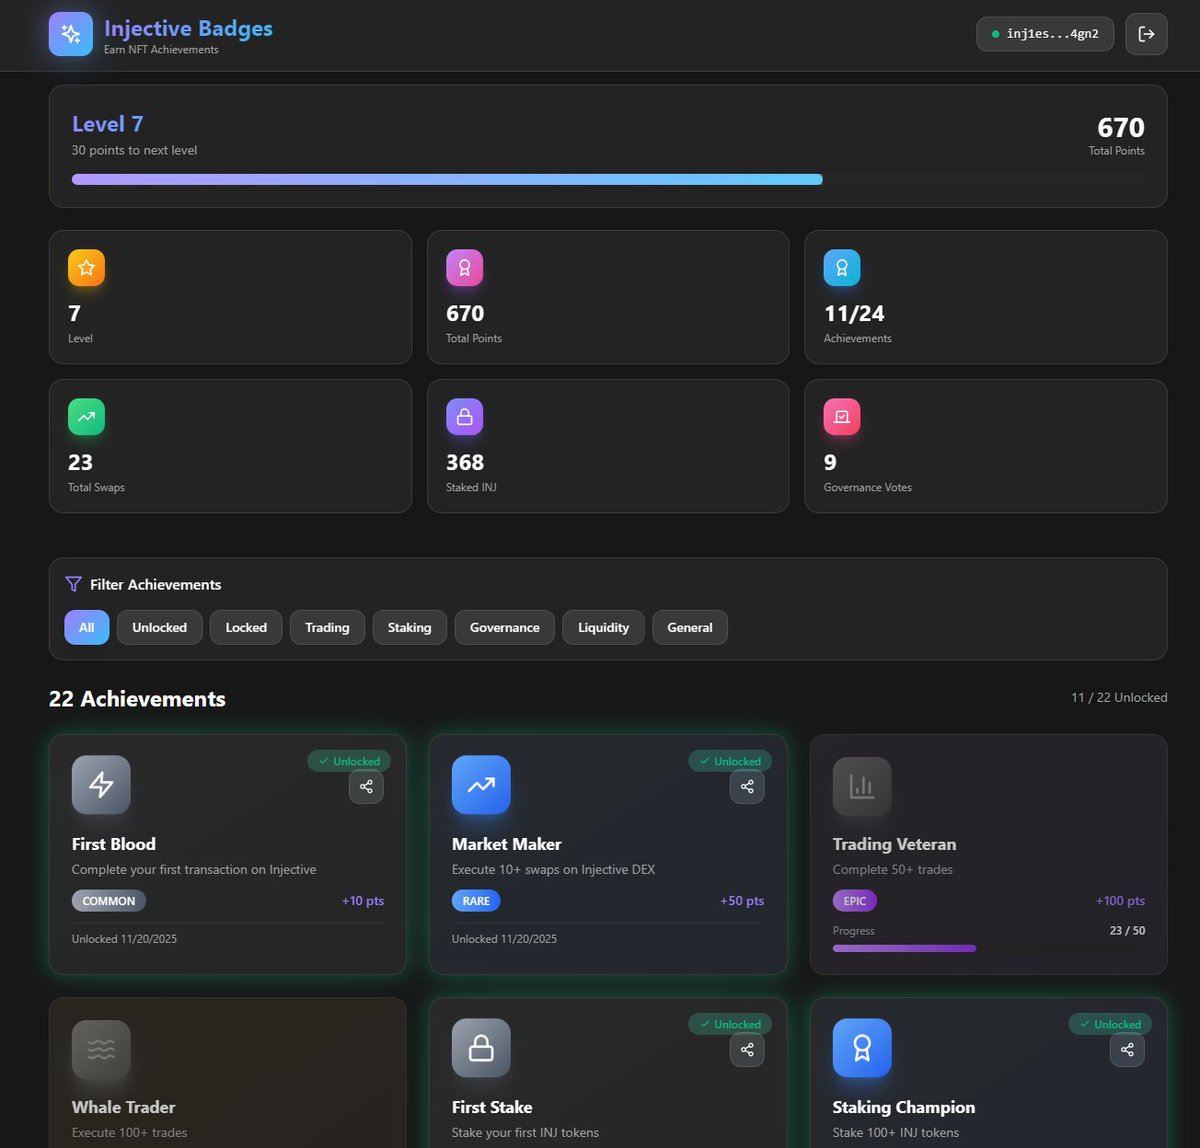Click the logout arrow icon button

tap(1146, 34)
